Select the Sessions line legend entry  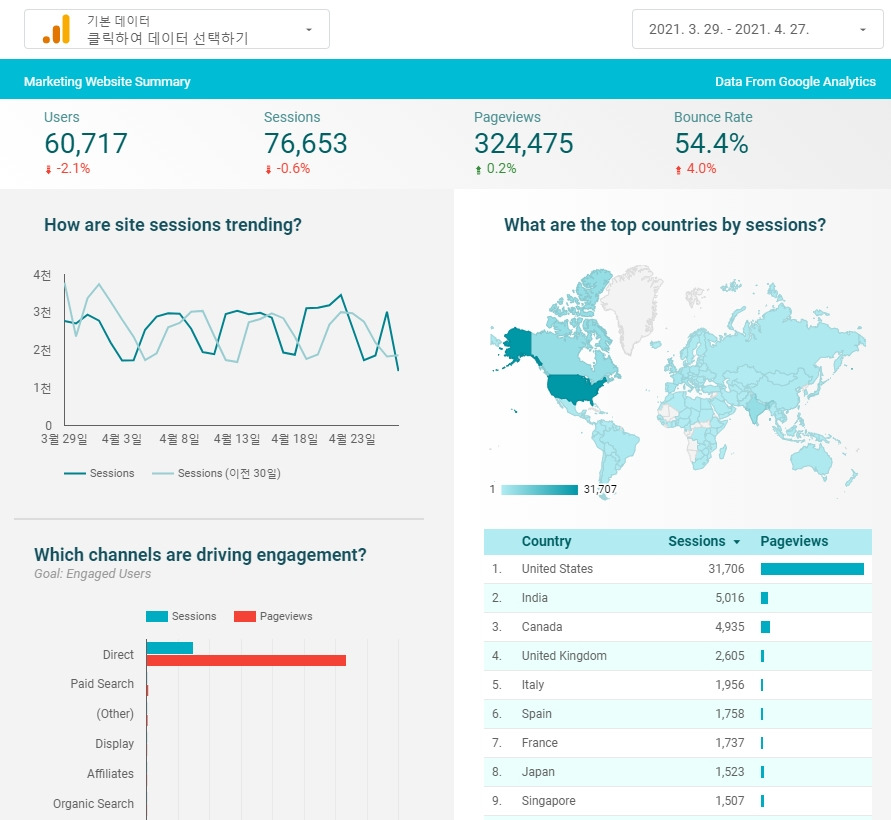(99, 473)
